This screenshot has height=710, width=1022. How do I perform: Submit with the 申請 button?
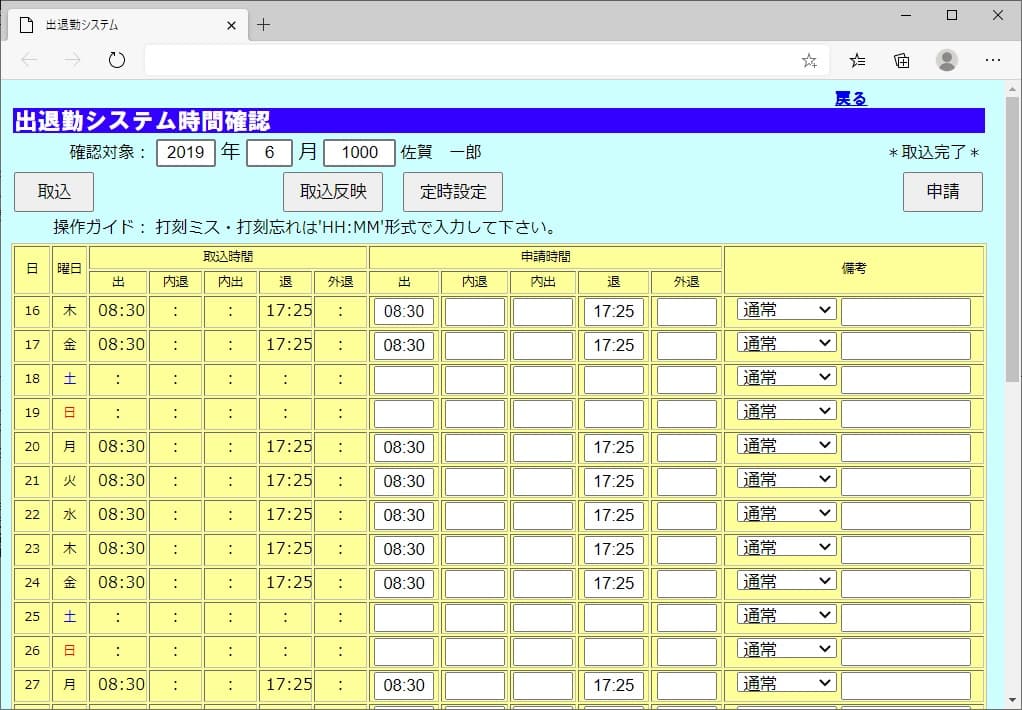[x=942, y=192]
